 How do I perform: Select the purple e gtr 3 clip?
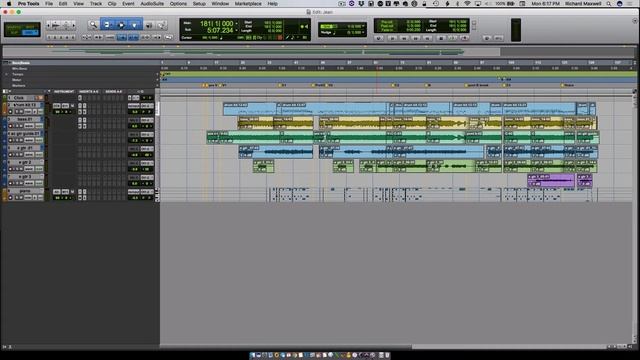tap(551, 180)
